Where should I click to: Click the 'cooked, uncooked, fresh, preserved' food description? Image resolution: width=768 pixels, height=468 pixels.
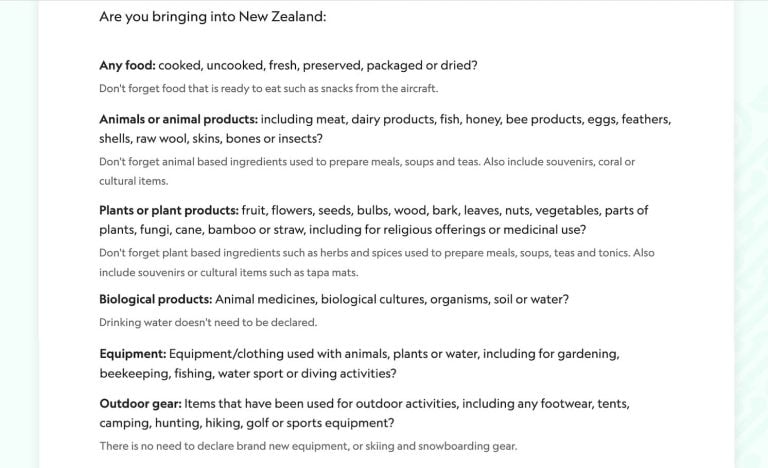point(318,66)
